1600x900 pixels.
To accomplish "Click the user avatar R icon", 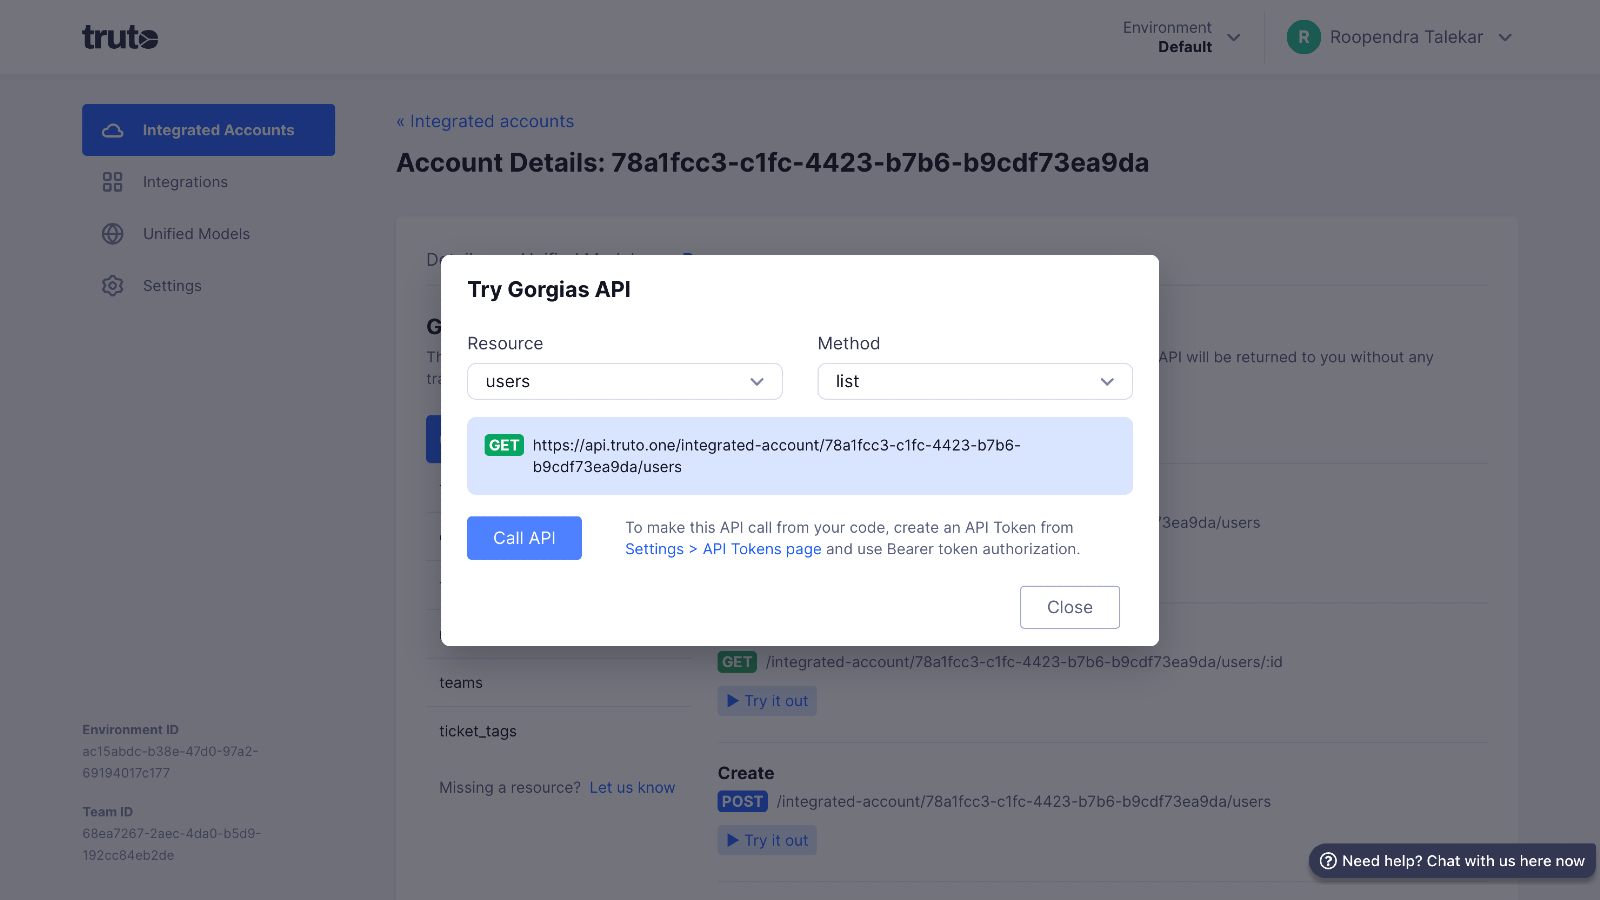I will pyautogui.click(x=1303, y=37).
